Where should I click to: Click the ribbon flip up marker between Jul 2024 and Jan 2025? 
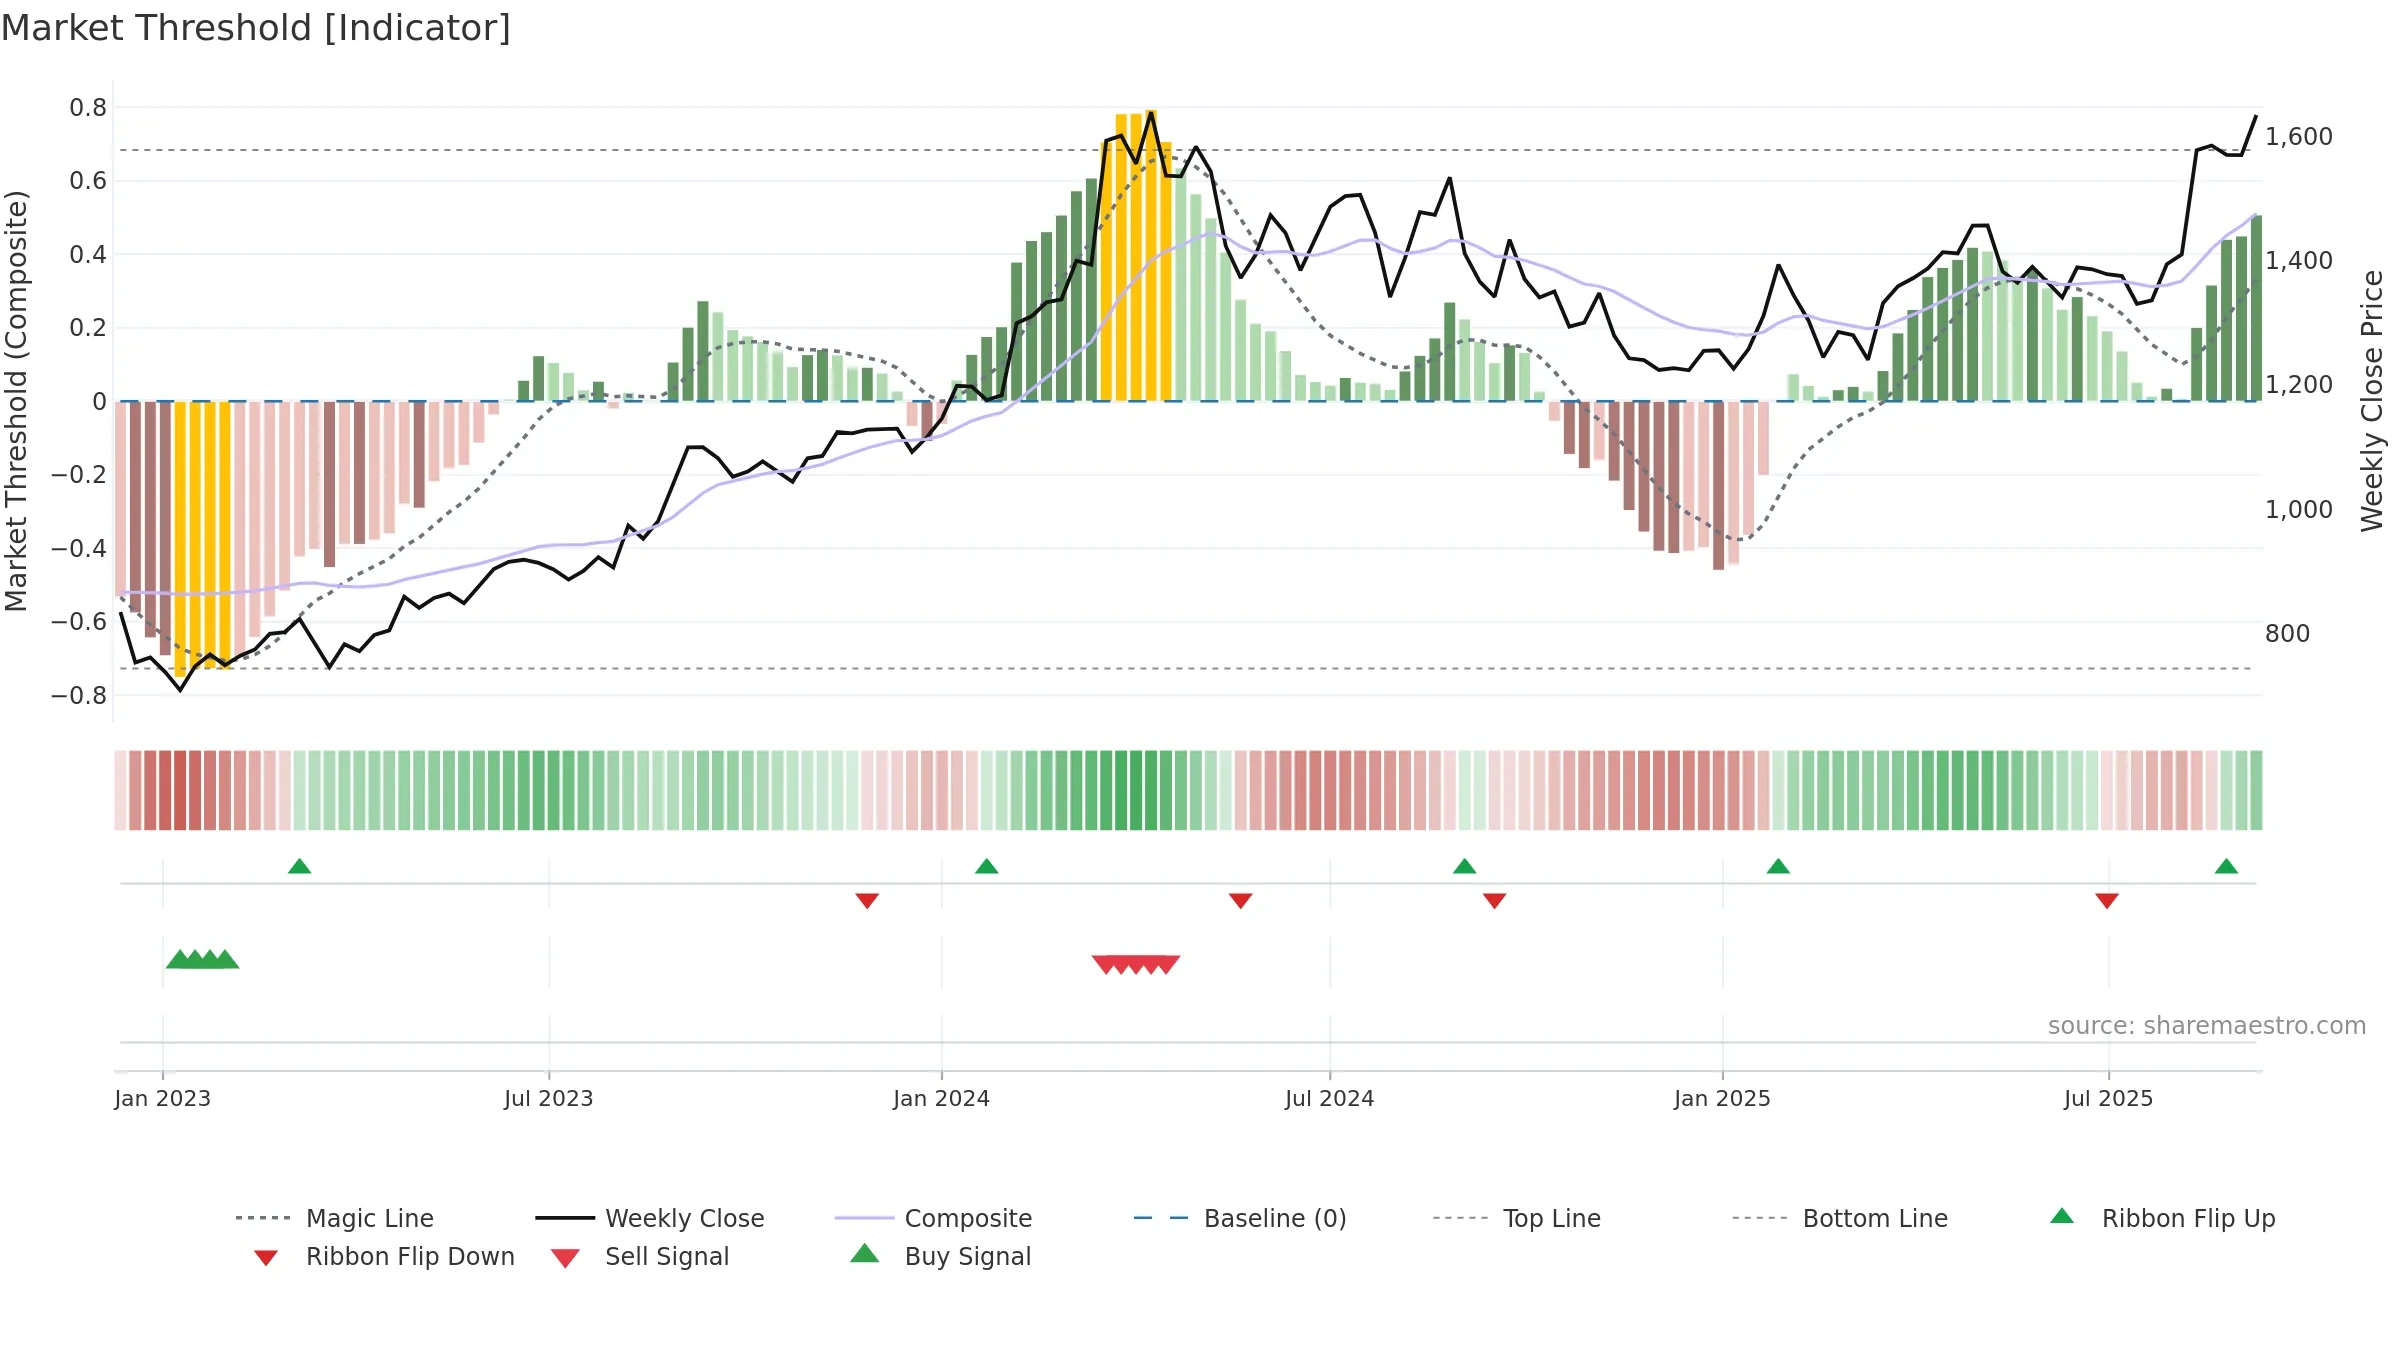[1465, 866]
